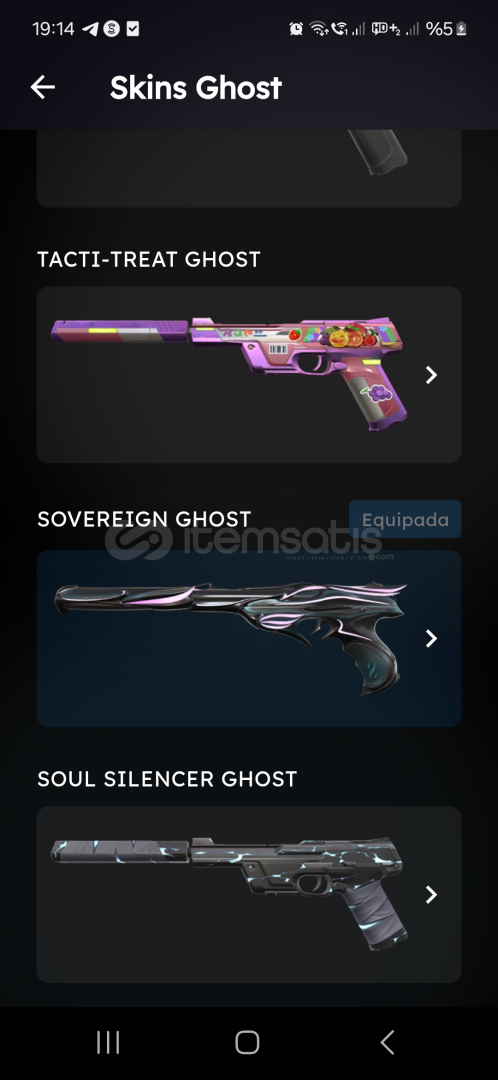Open Soul Silencer Ghost chevron arrow

pyautogui.click(x=431, y=895)
